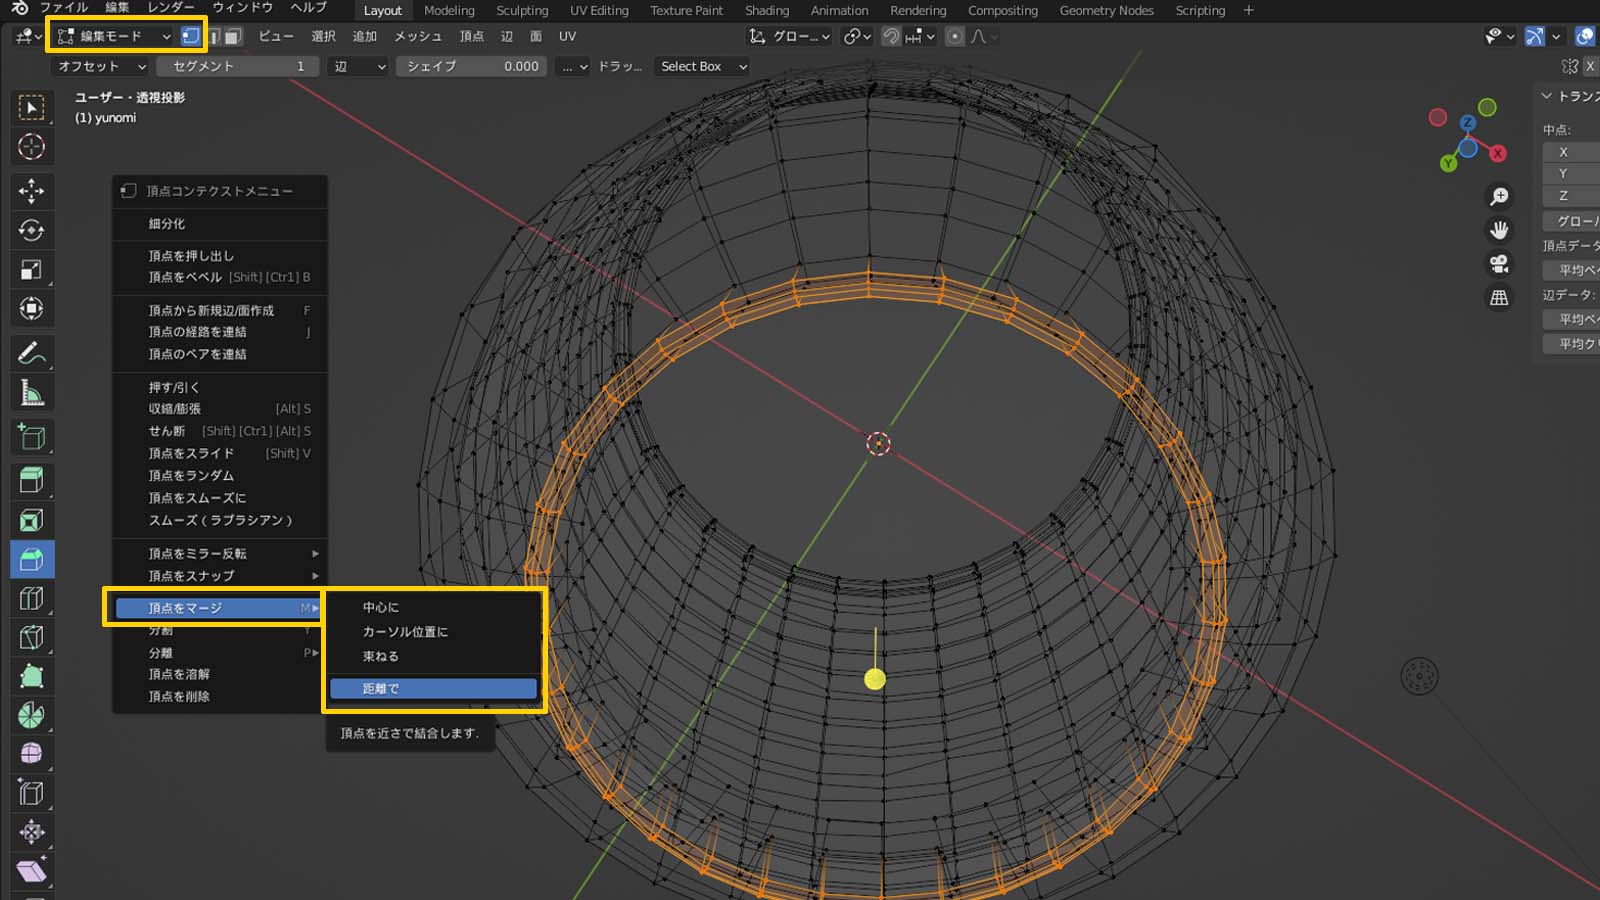Viewport: 1600px width, 900px height.
Task: Select the Move tool in the left toolbar
Action: [31, 190]
